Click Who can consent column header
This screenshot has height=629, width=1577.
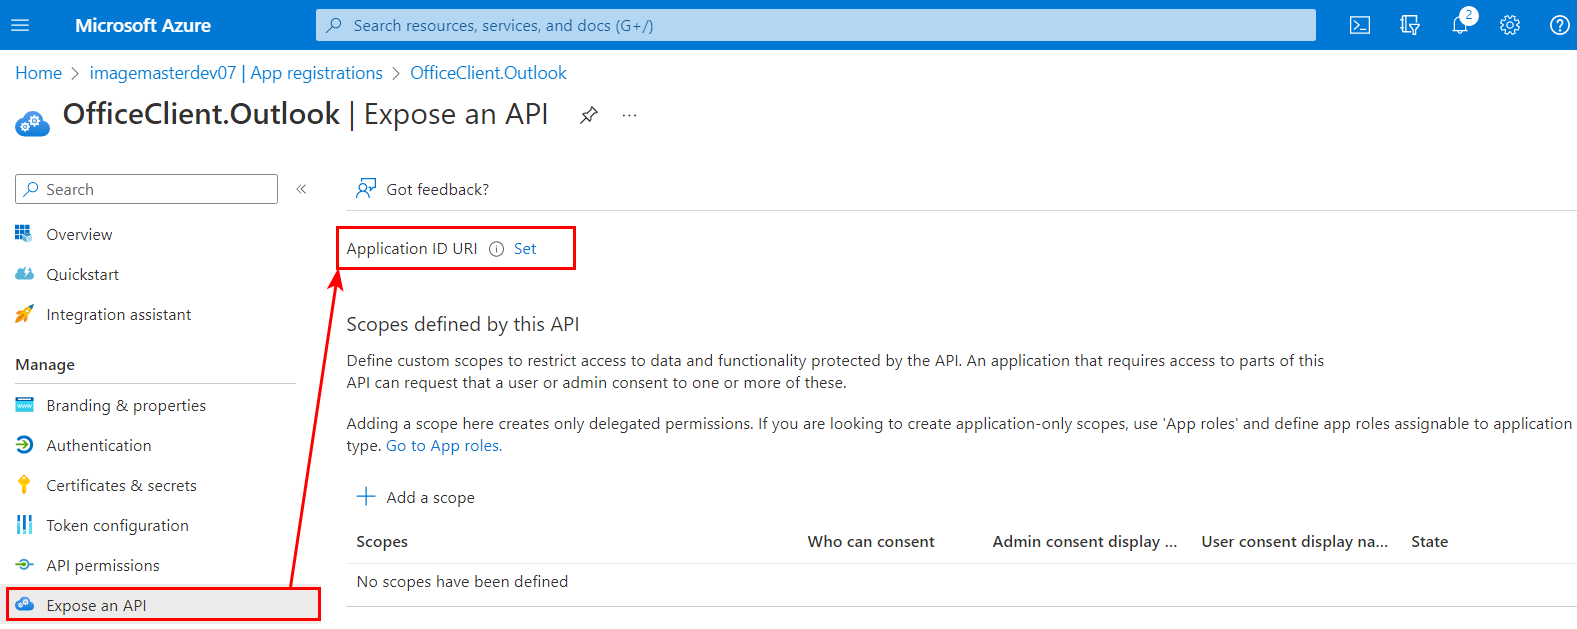(x=871, y=541)
